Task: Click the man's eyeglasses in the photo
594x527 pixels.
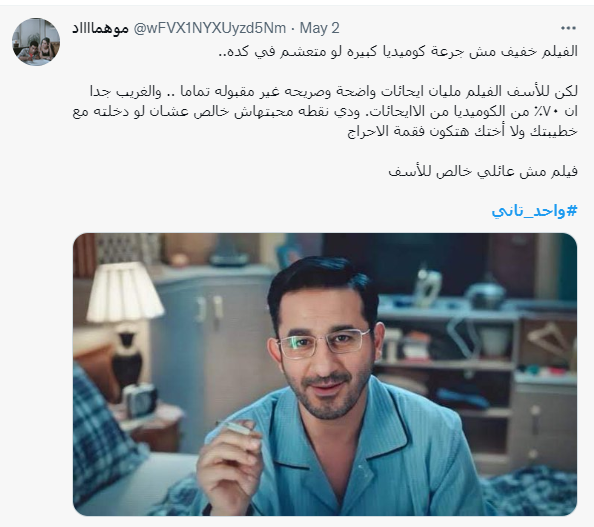Action: pos(323,344)
